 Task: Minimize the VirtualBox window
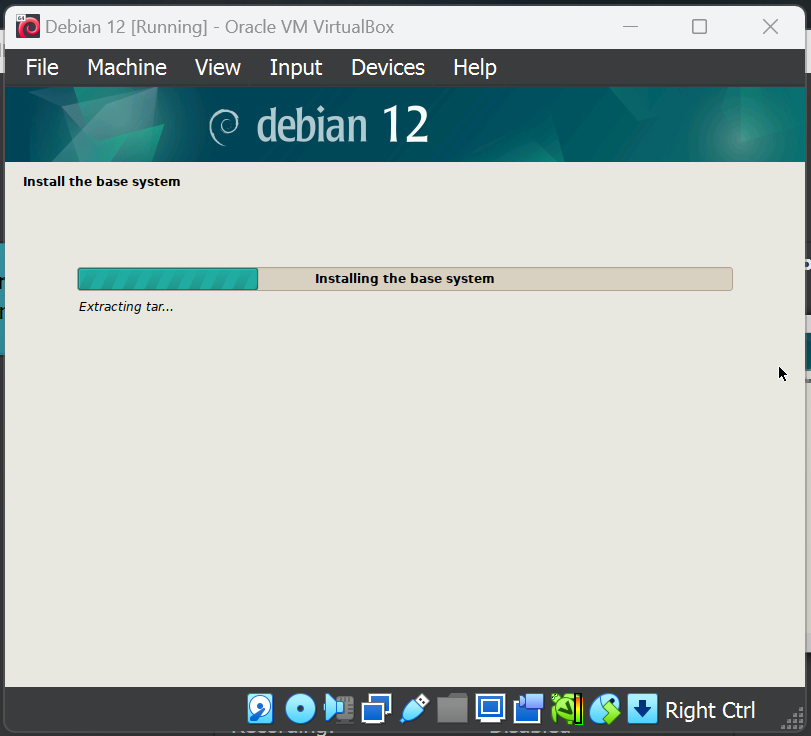tap(630, 26)
